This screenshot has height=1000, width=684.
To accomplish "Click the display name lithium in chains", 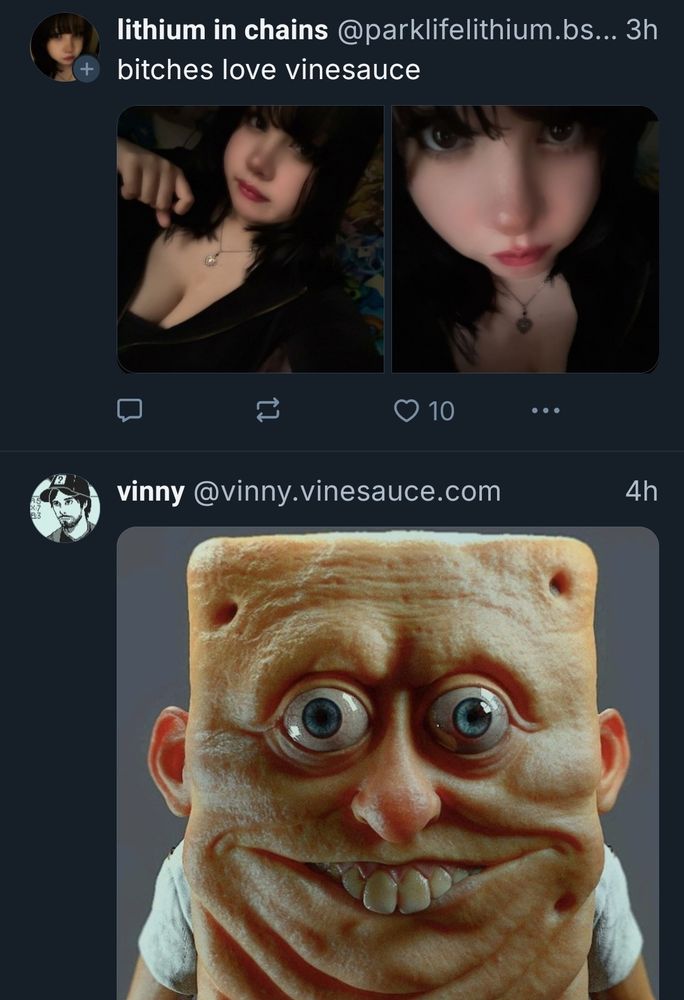I will pyautogui.click(x=222, y=30).
